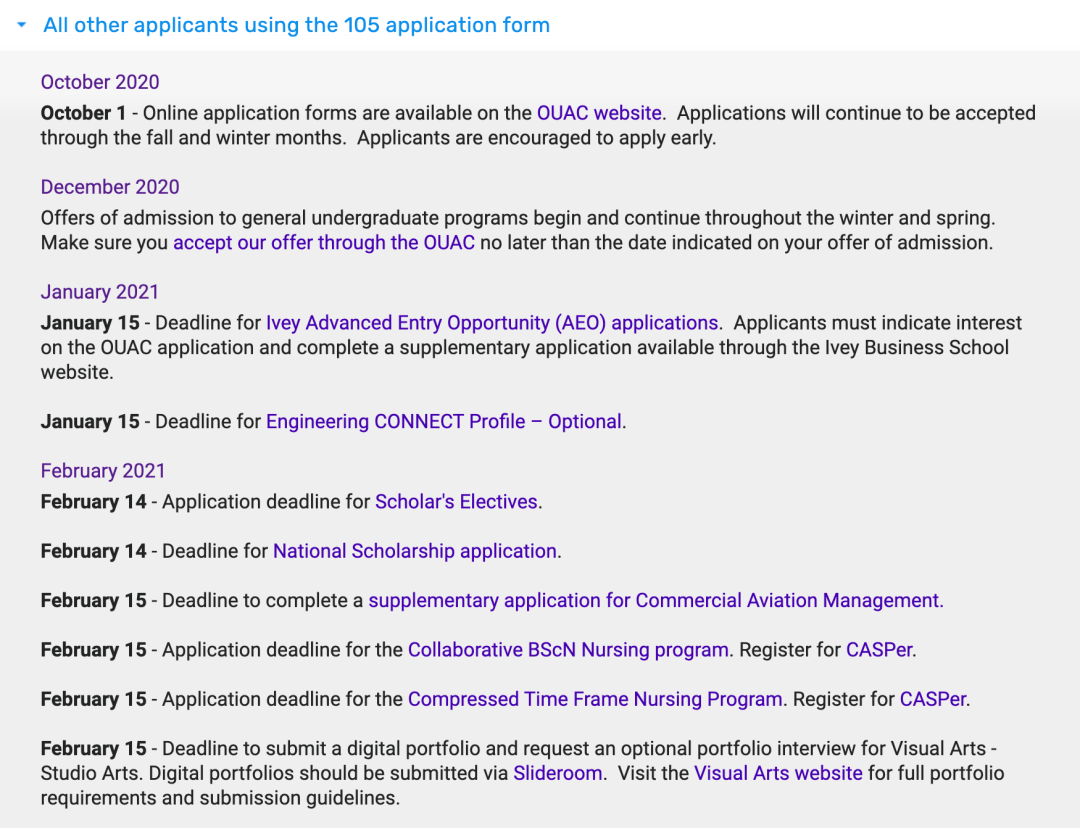This screenshot has width=1080, height=828.
Task: Click CASPer link beside Collaborative BScN Nursing
Action: pyautogui.click(x=879, y=650)
